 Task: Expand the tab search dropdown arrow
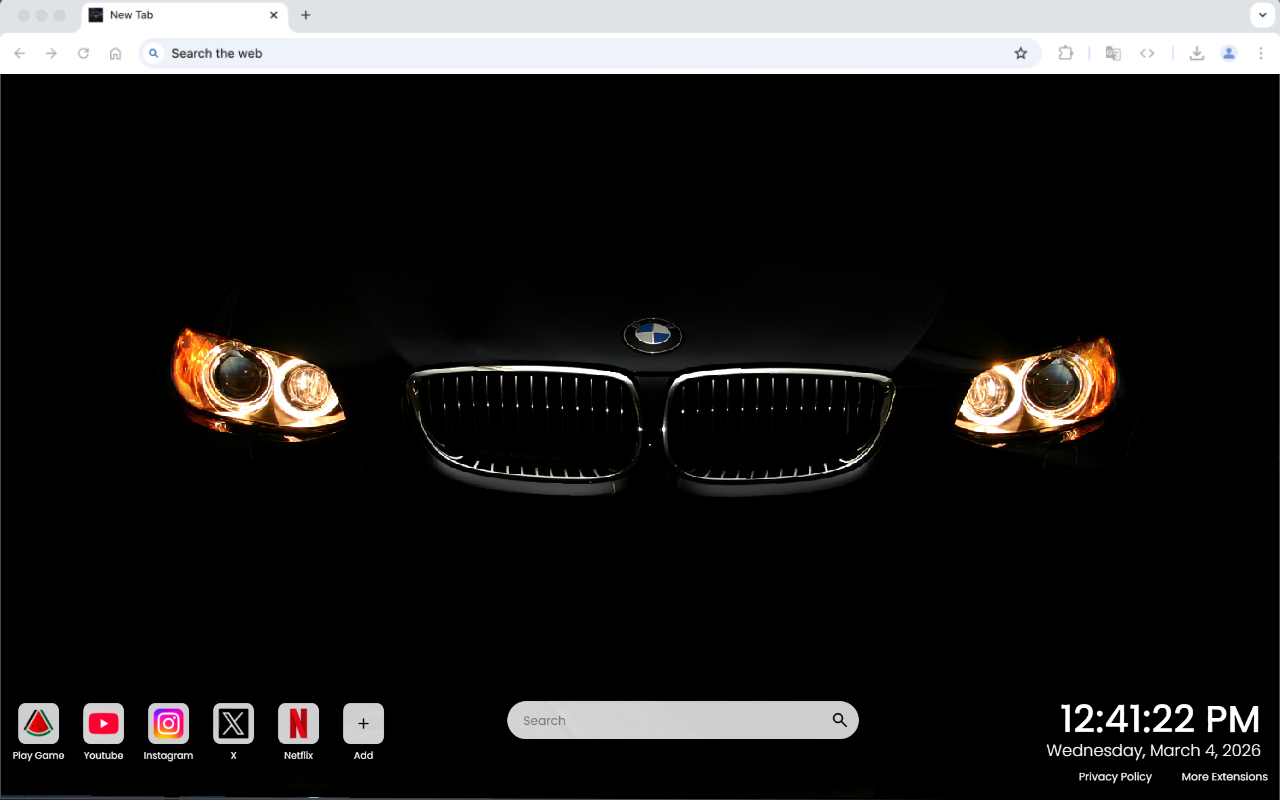(1261, 15)
